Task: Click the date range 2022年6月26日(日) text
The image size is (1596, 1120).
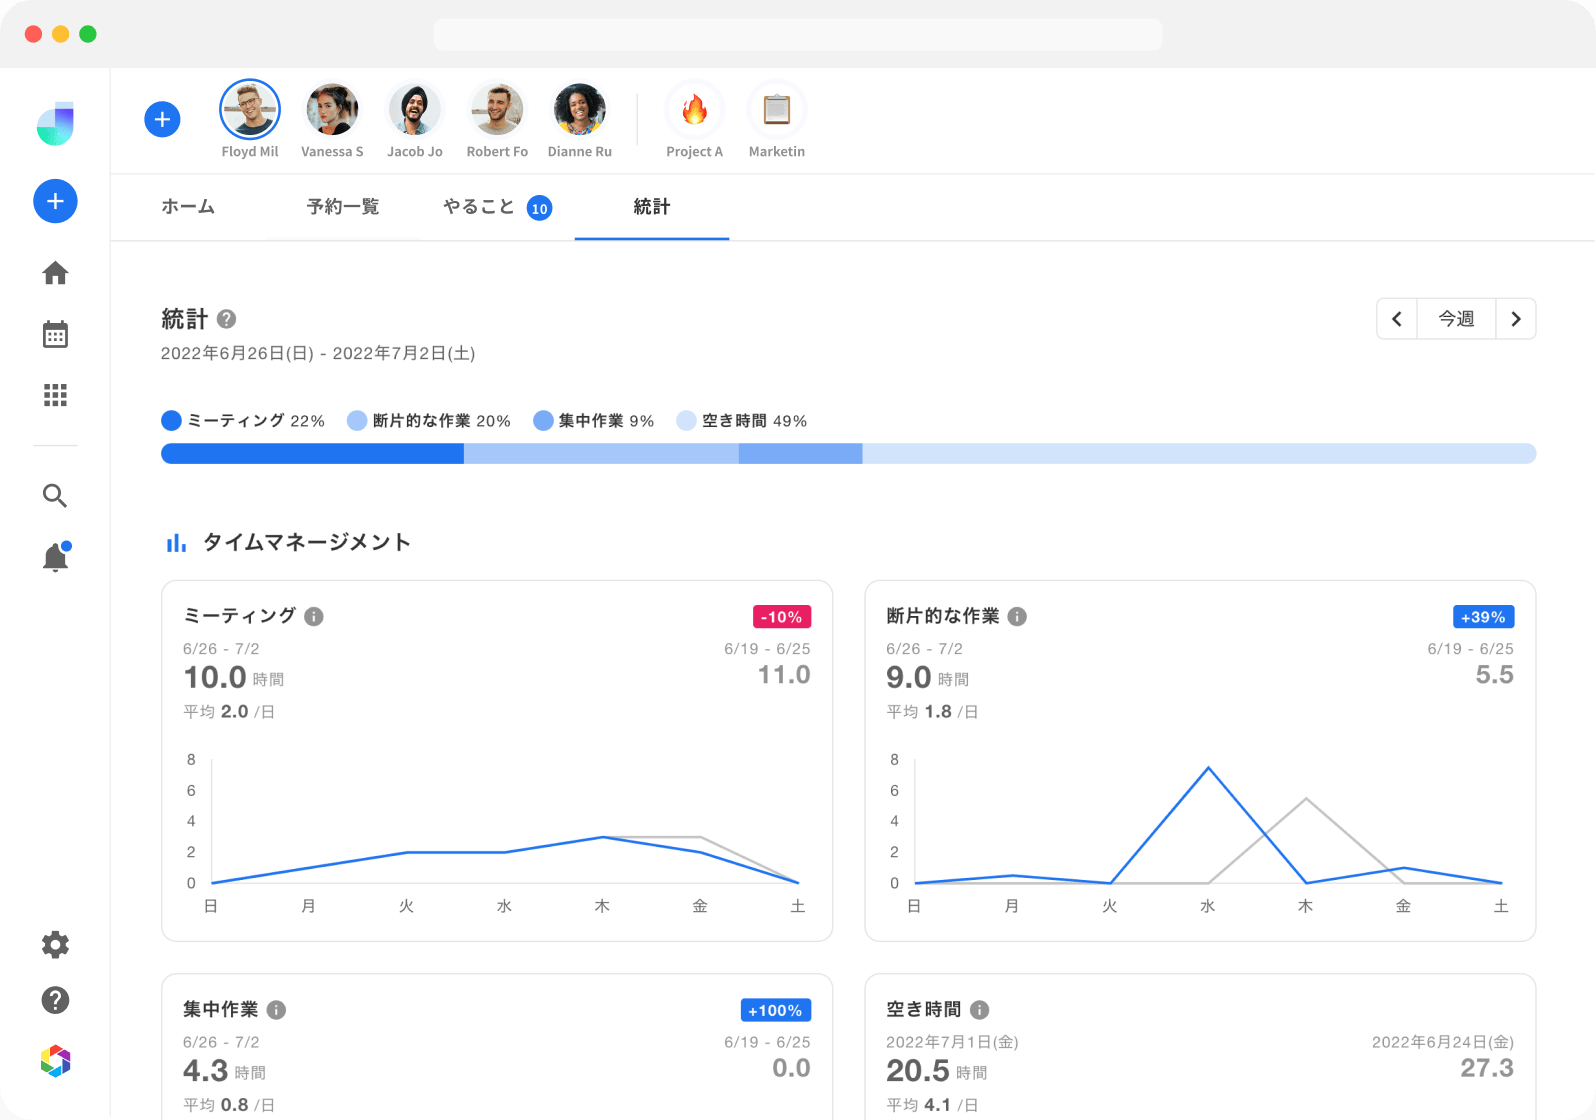Action: click(x=237, y=353)
